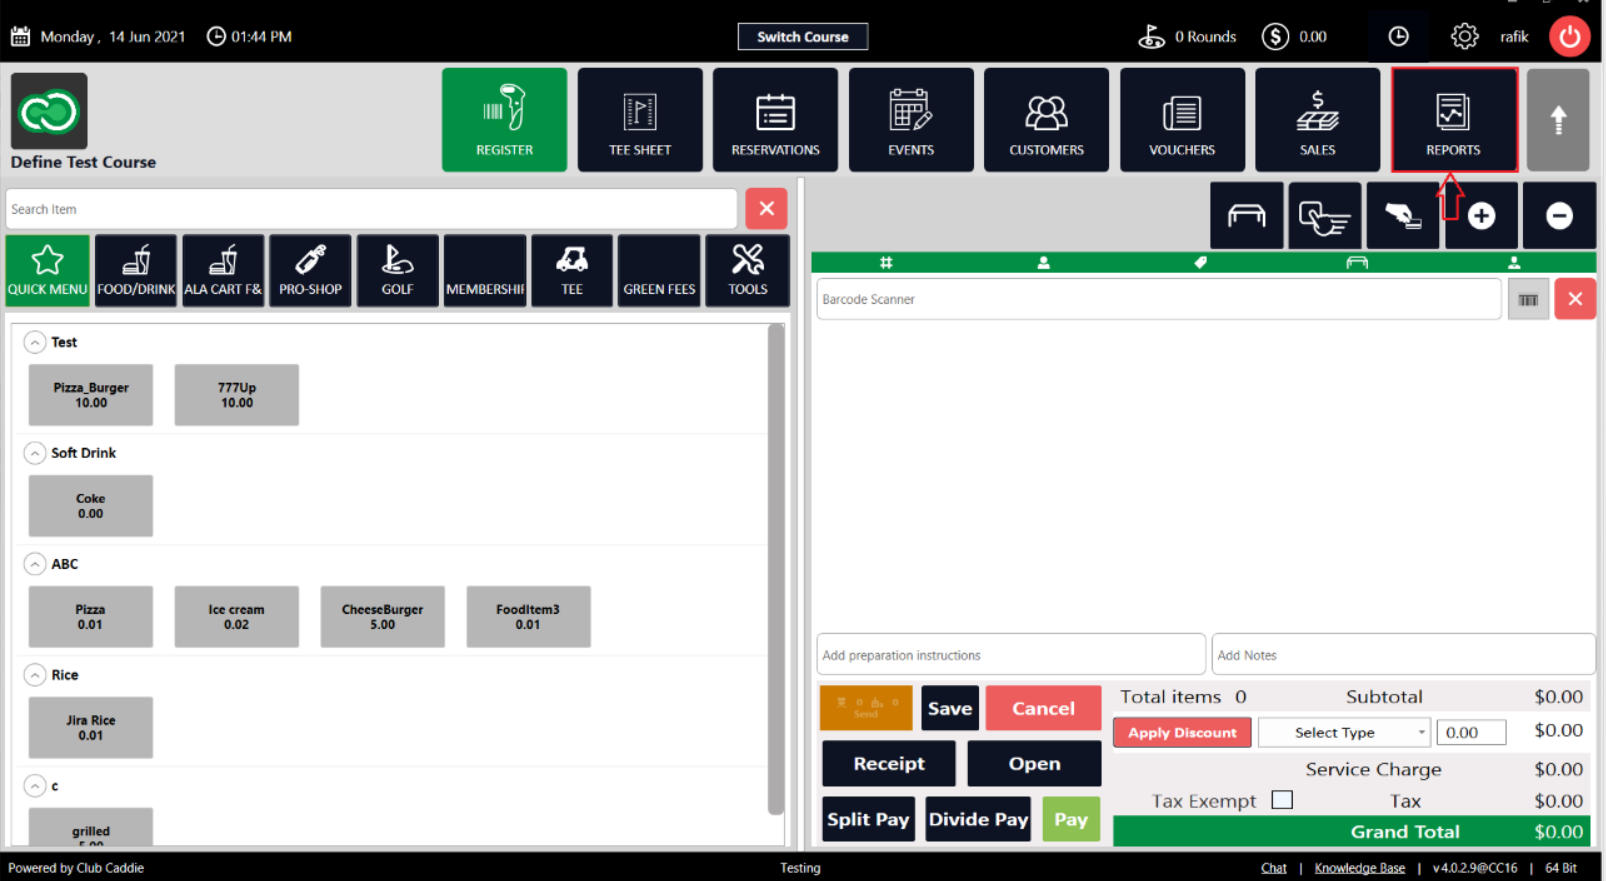
Task: Collapse the Soft Drink group
Action: coord(35,454)
